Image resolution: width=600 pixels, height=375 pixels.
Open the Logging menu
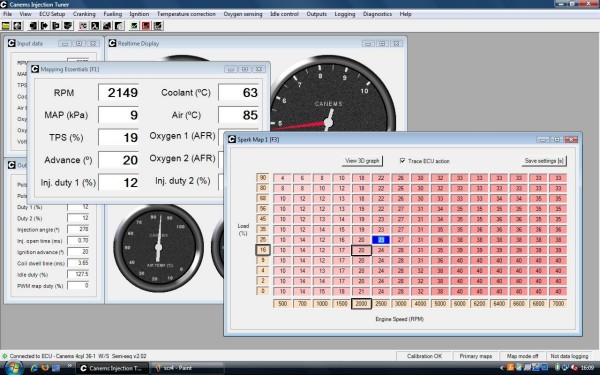tap(345, 14)
